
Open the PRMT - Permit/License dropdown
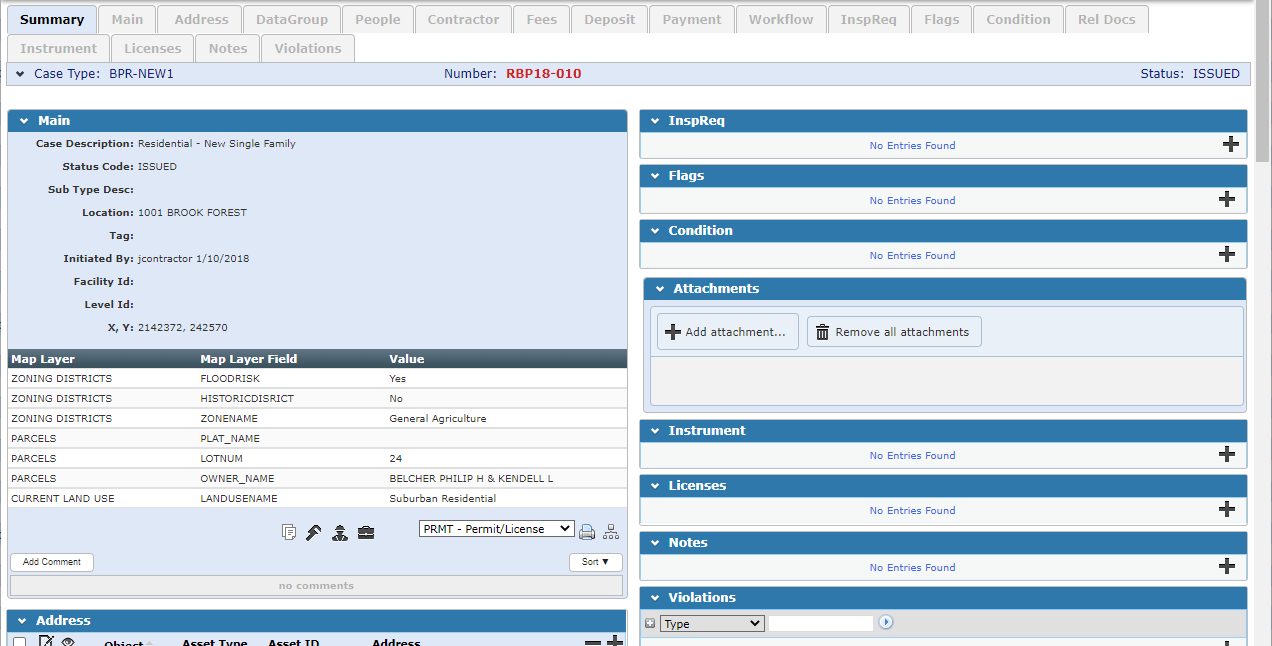click(x=496, y=529)
